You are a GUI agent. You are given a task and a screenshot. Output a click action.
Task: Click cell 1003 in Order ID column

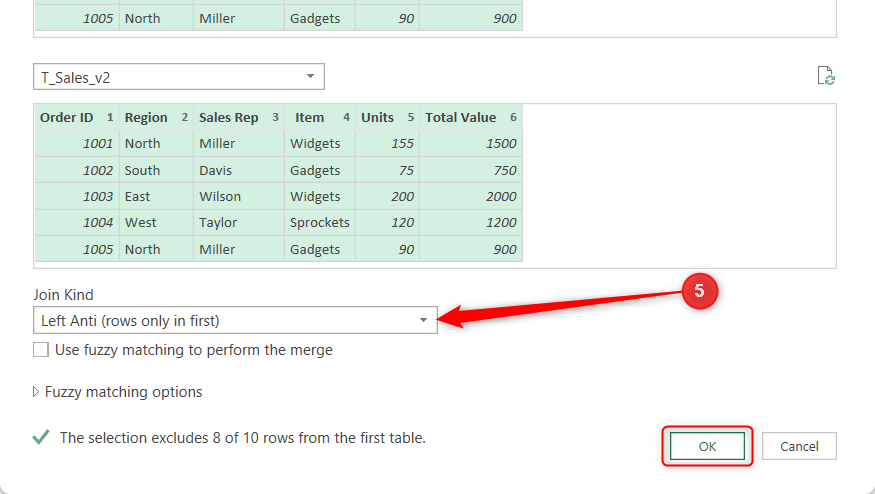point(77,196)
